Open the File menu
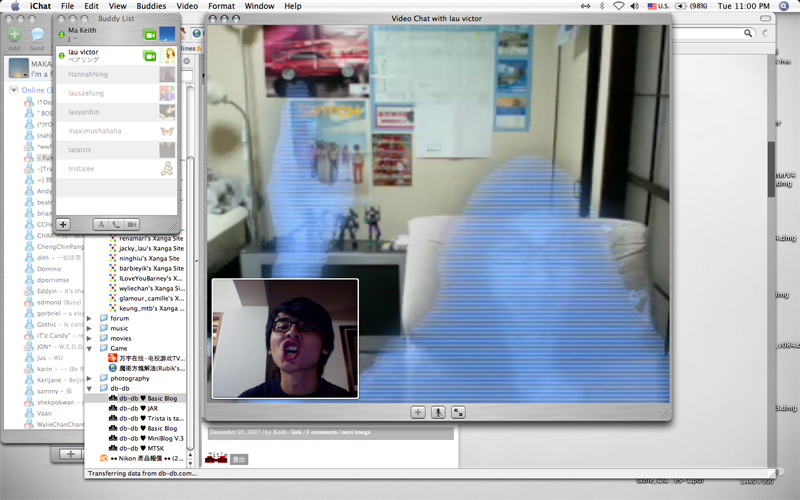The width and height of the screenshot is (800, 500). coord(67,6)
